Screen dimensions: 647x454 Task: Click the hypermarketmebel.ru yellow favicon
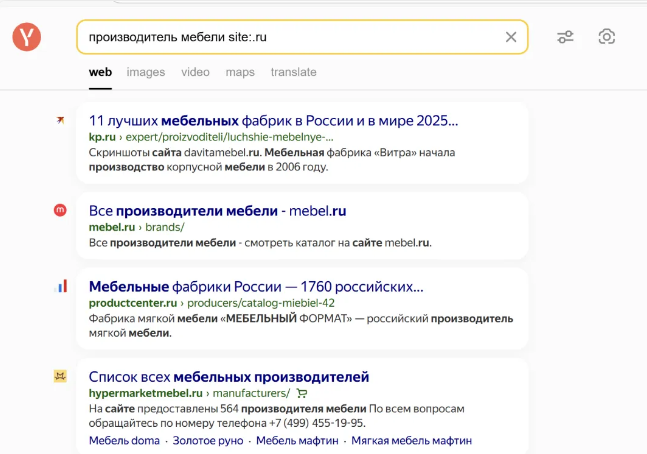60,376
